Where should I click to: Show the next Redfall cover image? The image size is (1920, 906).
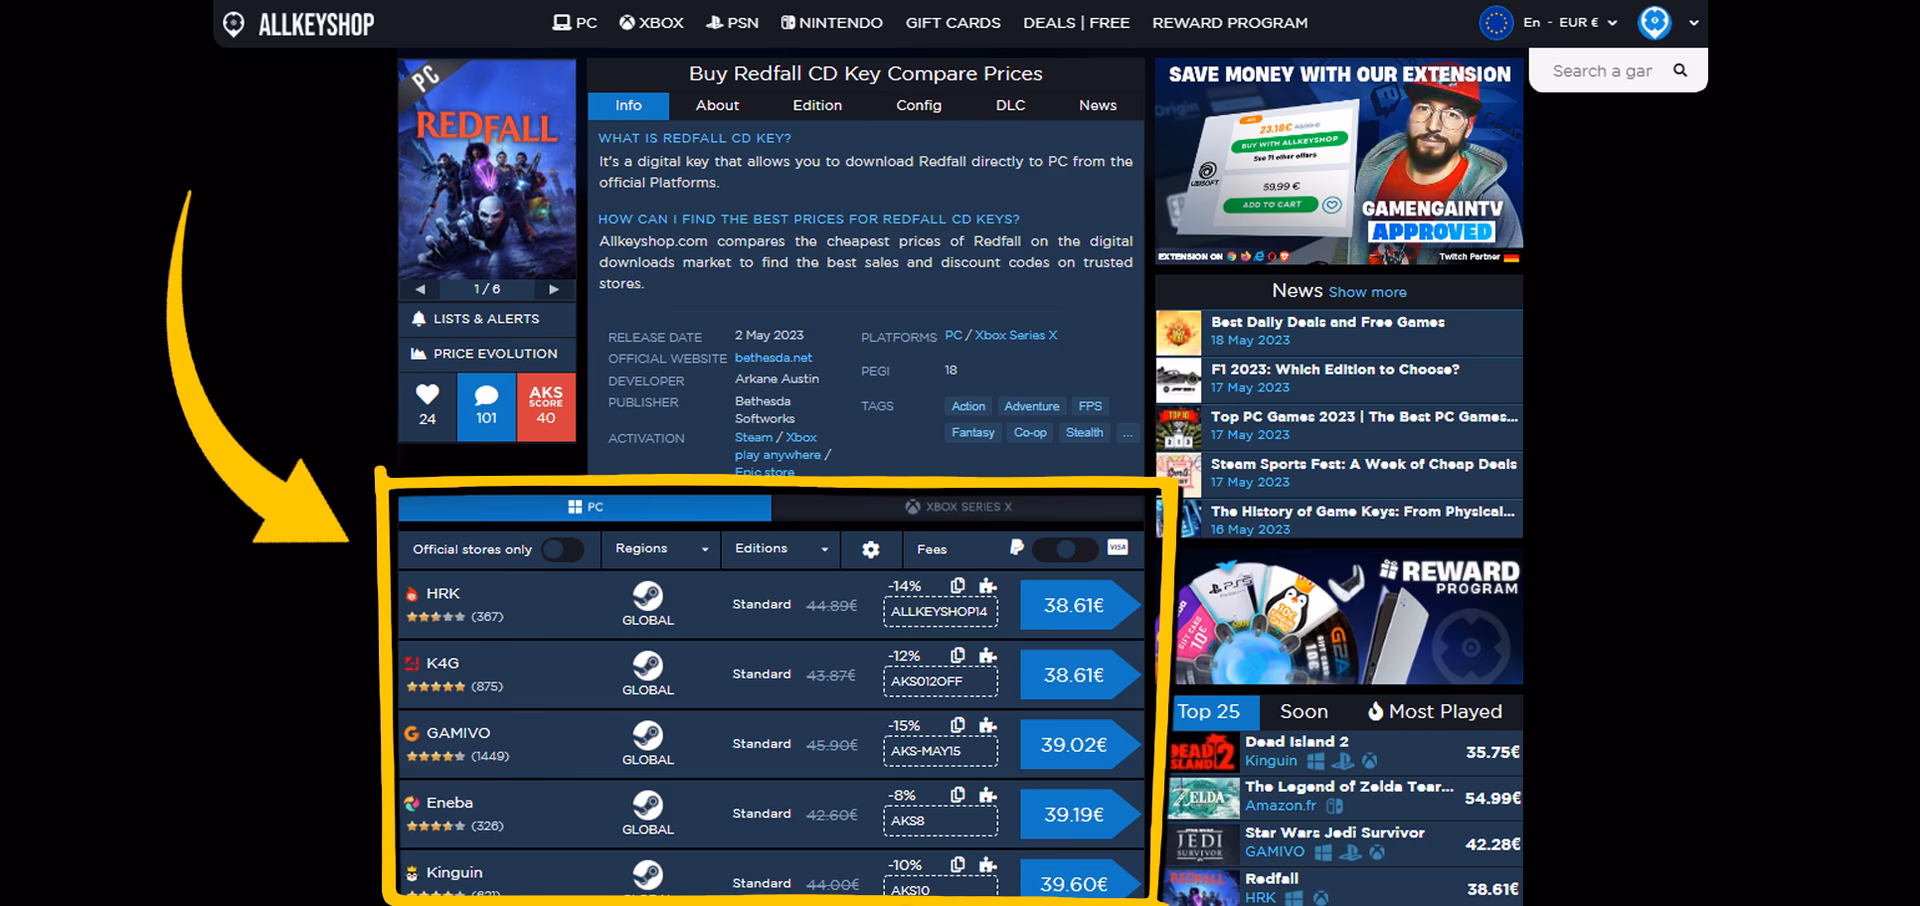point(553,289)
